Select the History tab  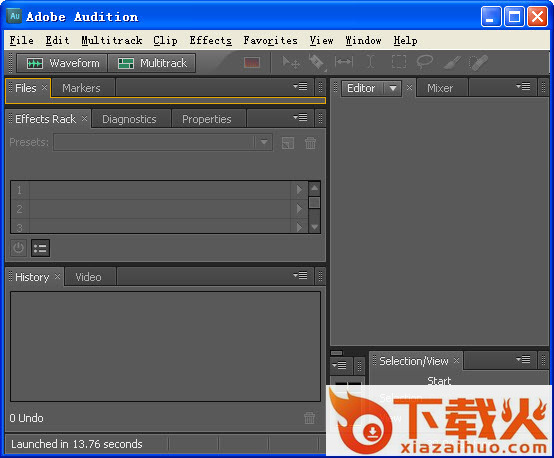point(32,277)
